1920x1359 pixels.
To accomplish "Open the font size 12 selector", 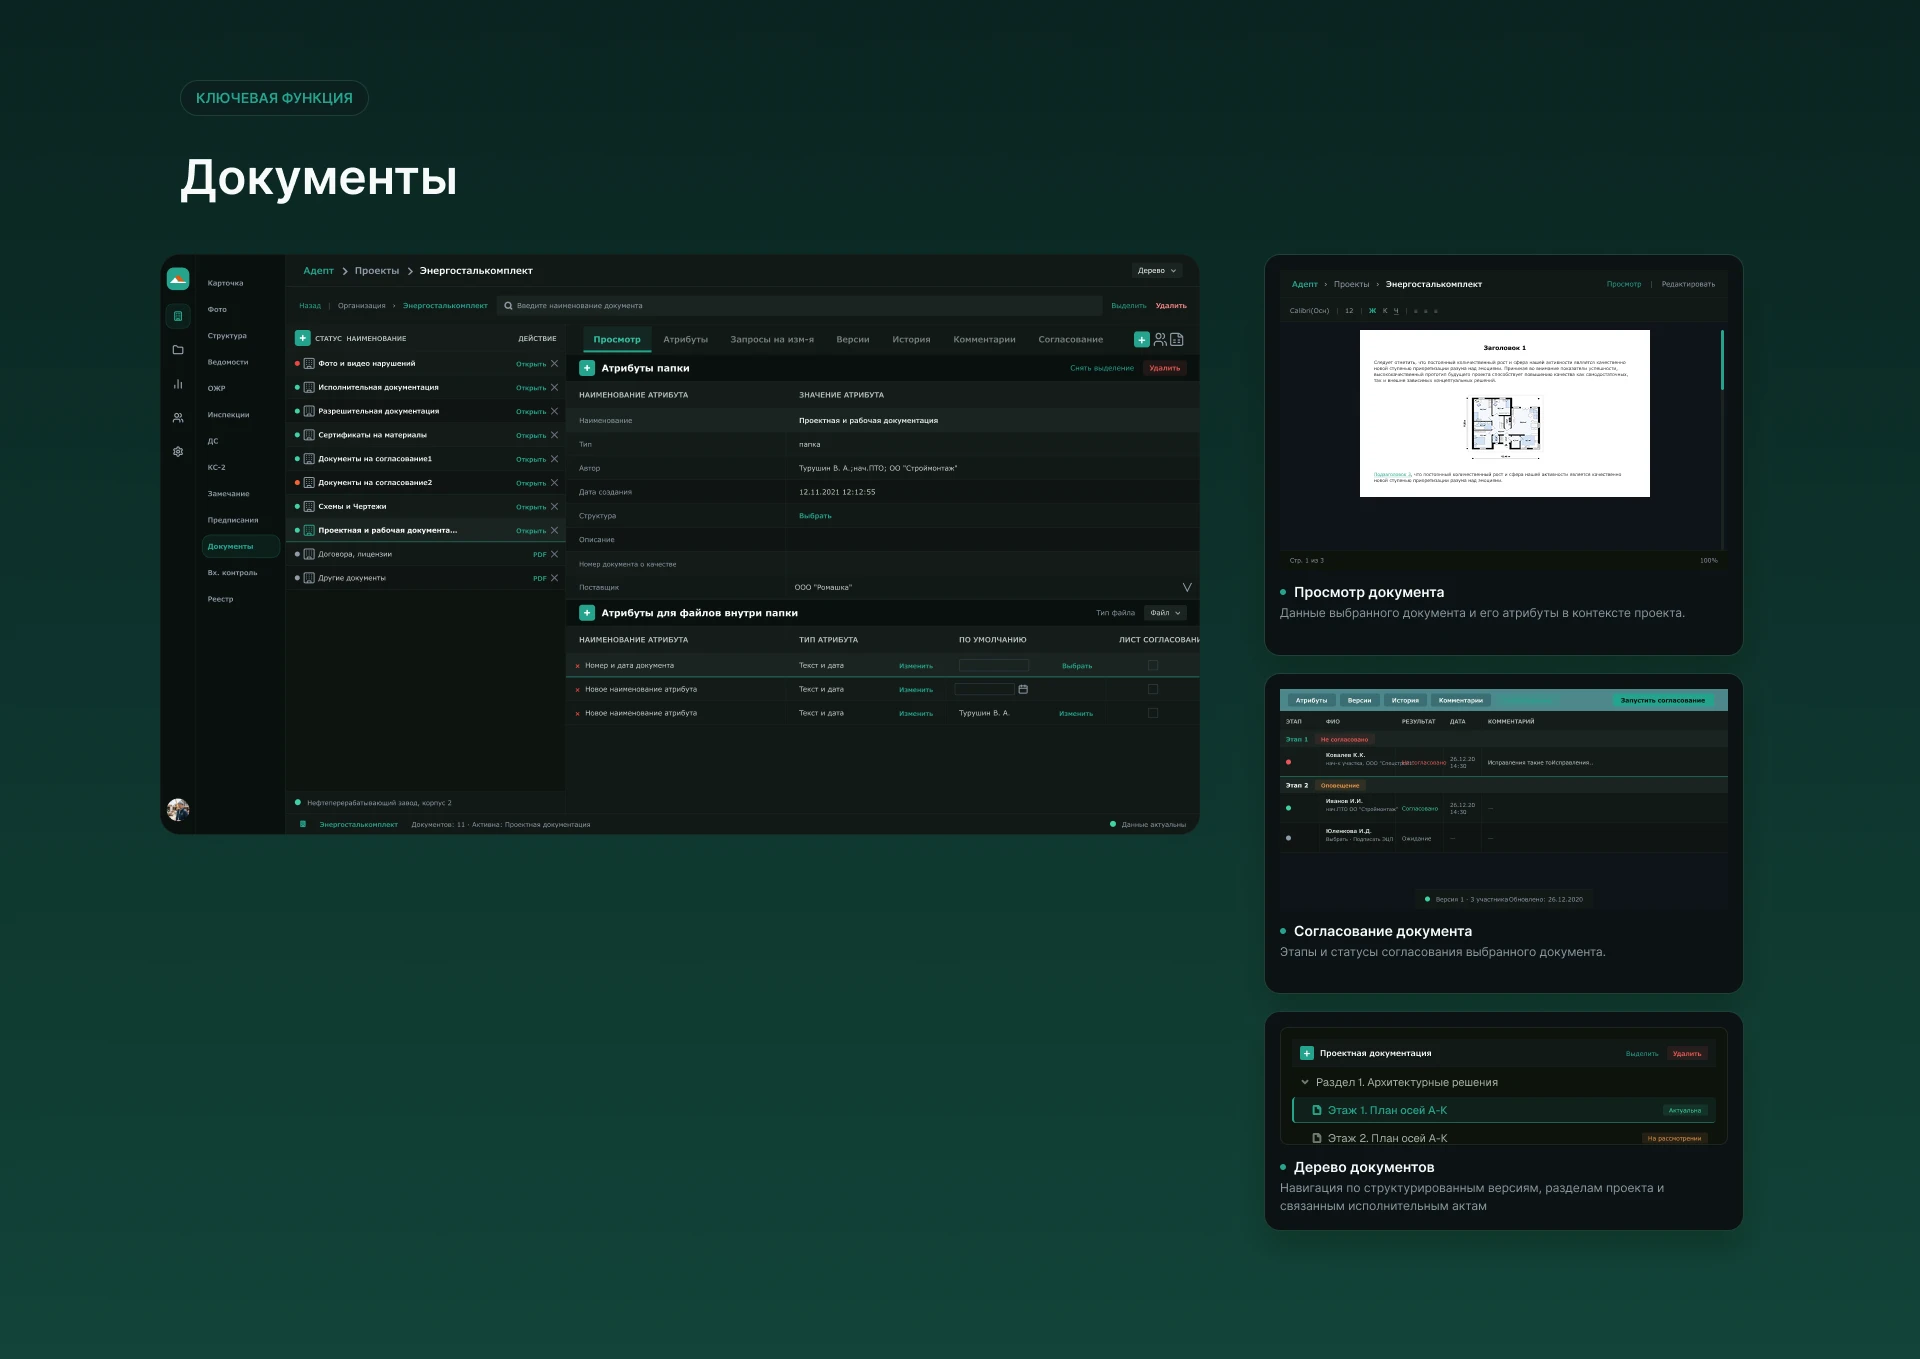I will point(1349,311).
